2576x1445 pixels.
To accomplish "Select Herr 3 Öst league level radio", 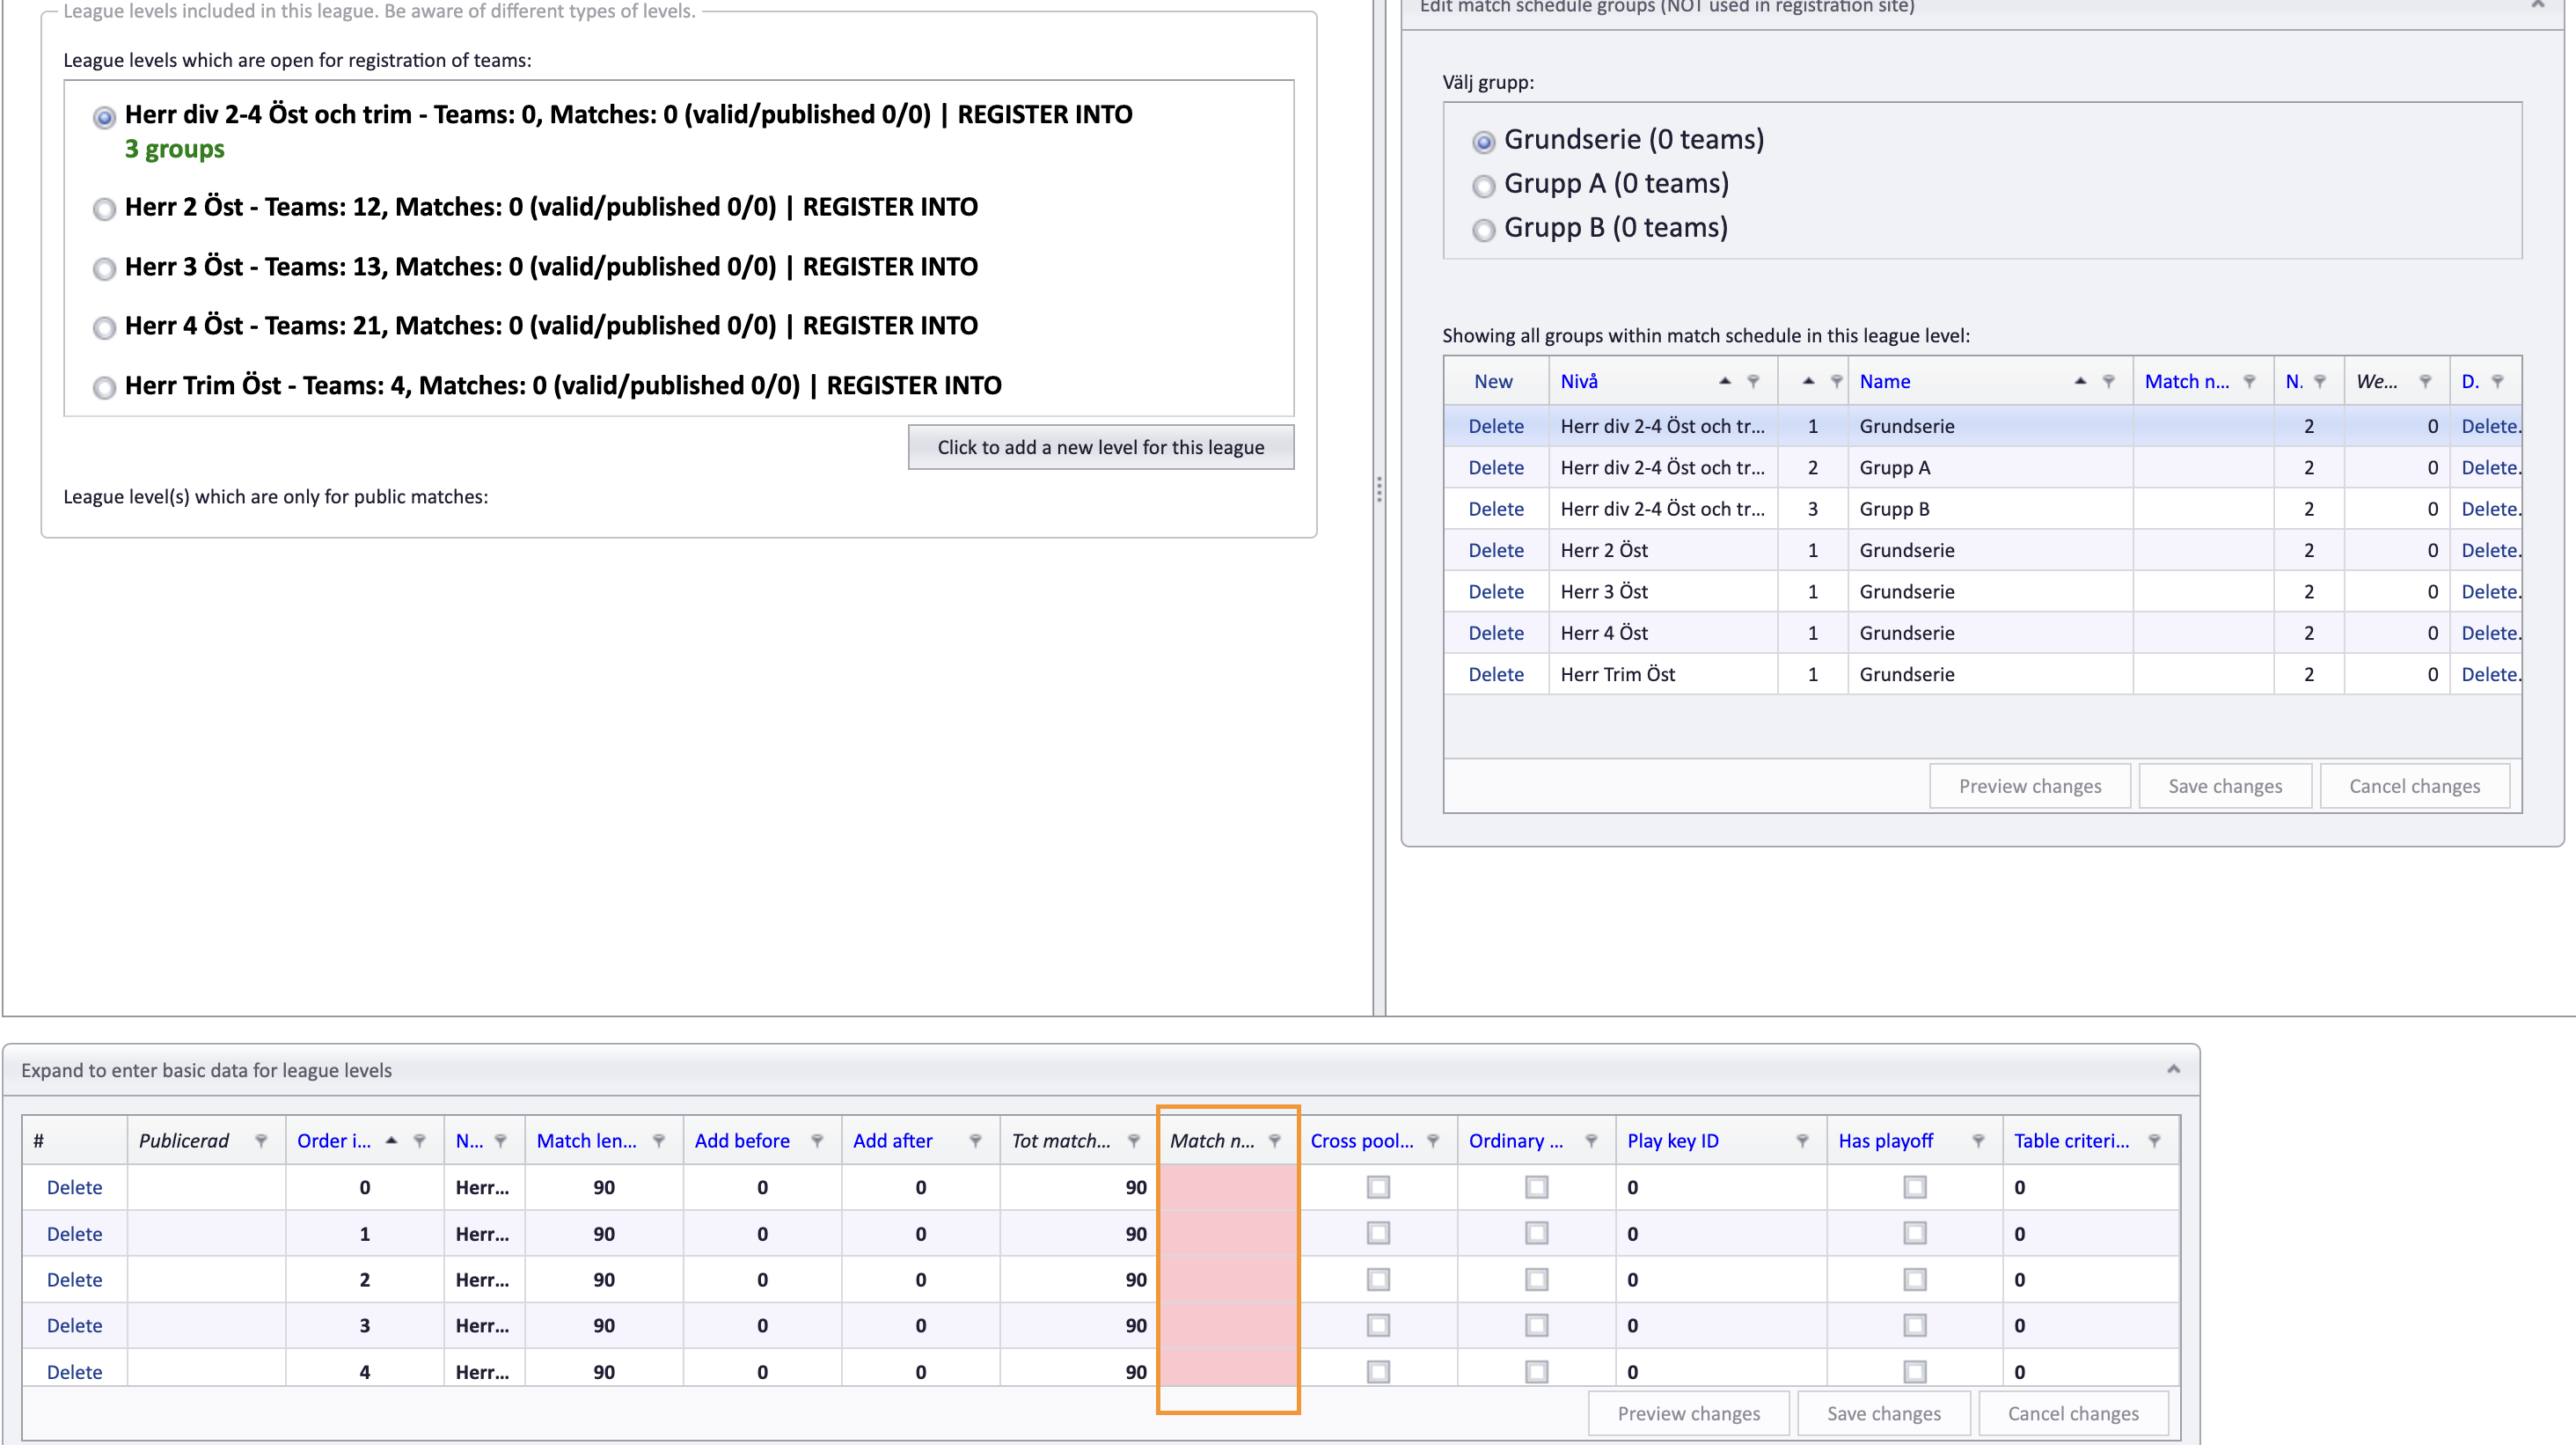I will (x=104, y=269).
